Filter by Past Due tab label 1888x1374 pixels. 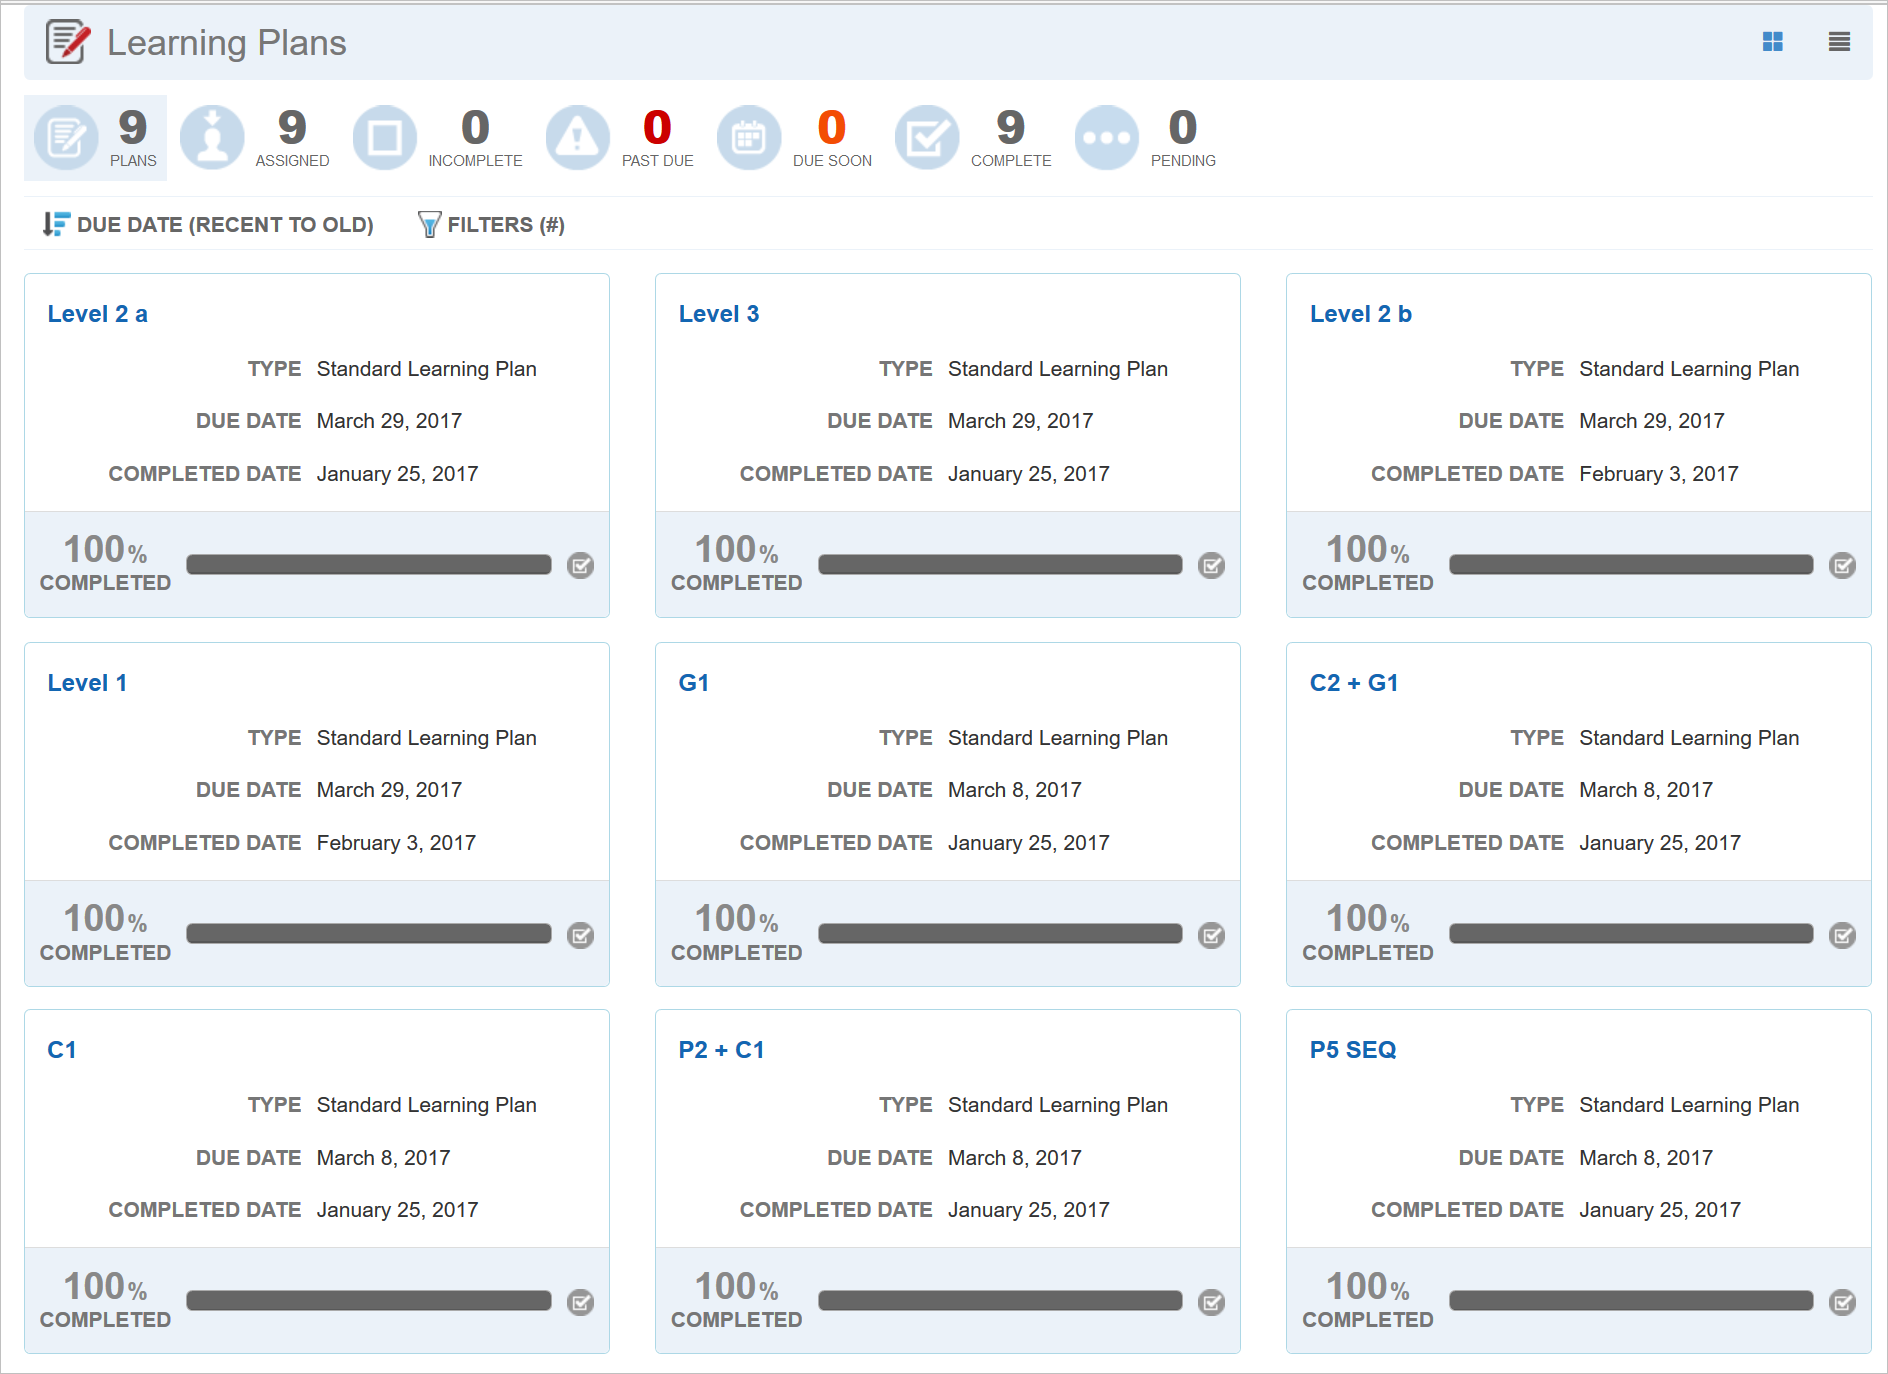point(657,161)
